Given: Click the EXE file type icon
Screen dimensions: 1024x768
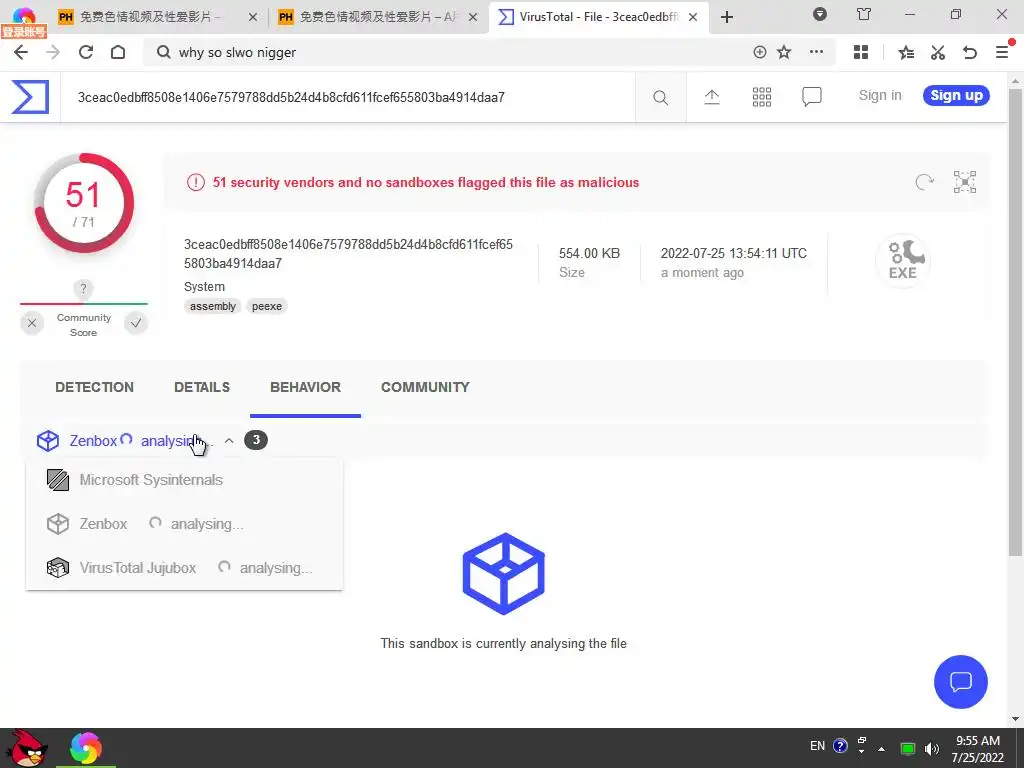Looking at the screenshot, I should 903,261.
